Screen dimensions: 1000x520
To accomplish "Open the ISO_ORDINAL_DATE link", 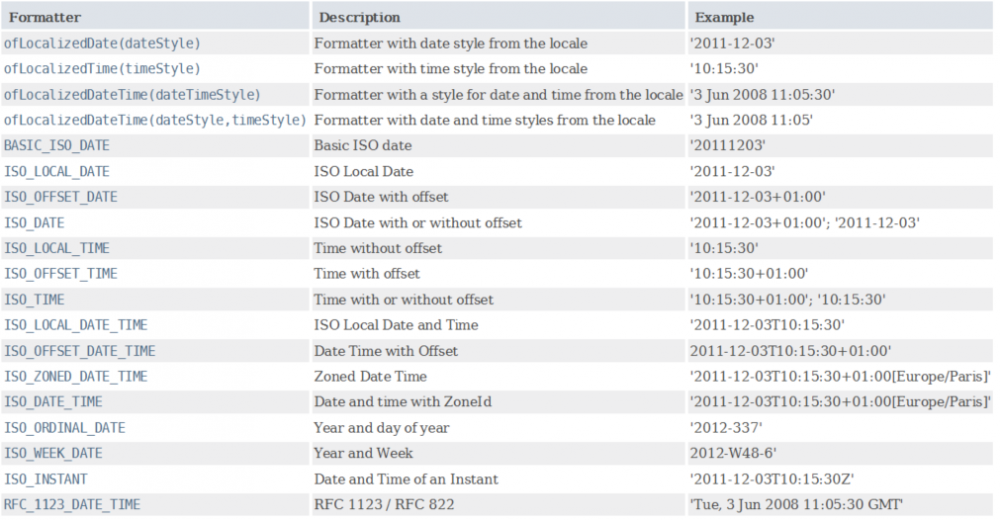I will click(64, 428).
